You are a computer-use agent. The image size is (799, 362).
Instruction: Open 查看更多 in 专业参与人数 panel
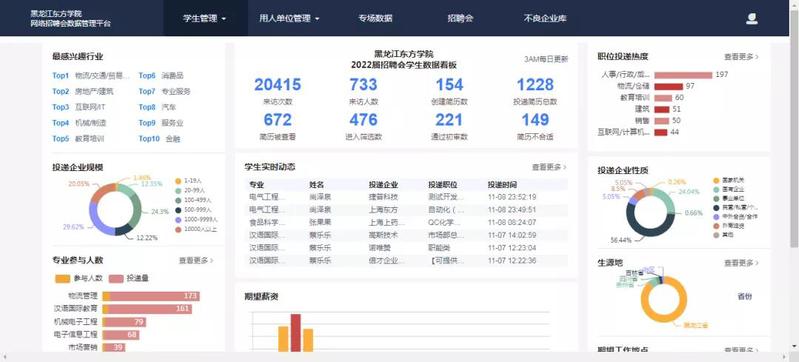pos(196,261)
